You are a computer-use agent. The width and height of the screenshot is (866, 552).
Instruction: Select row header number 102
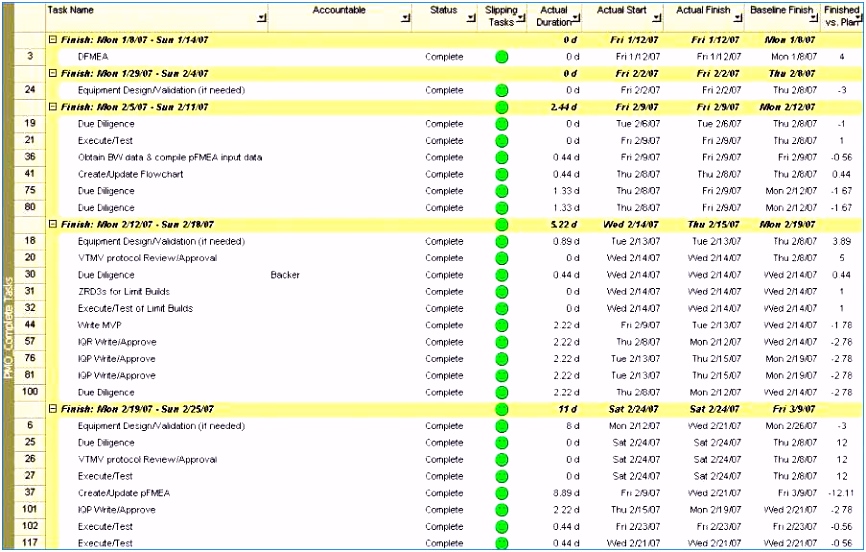[30, 525]
